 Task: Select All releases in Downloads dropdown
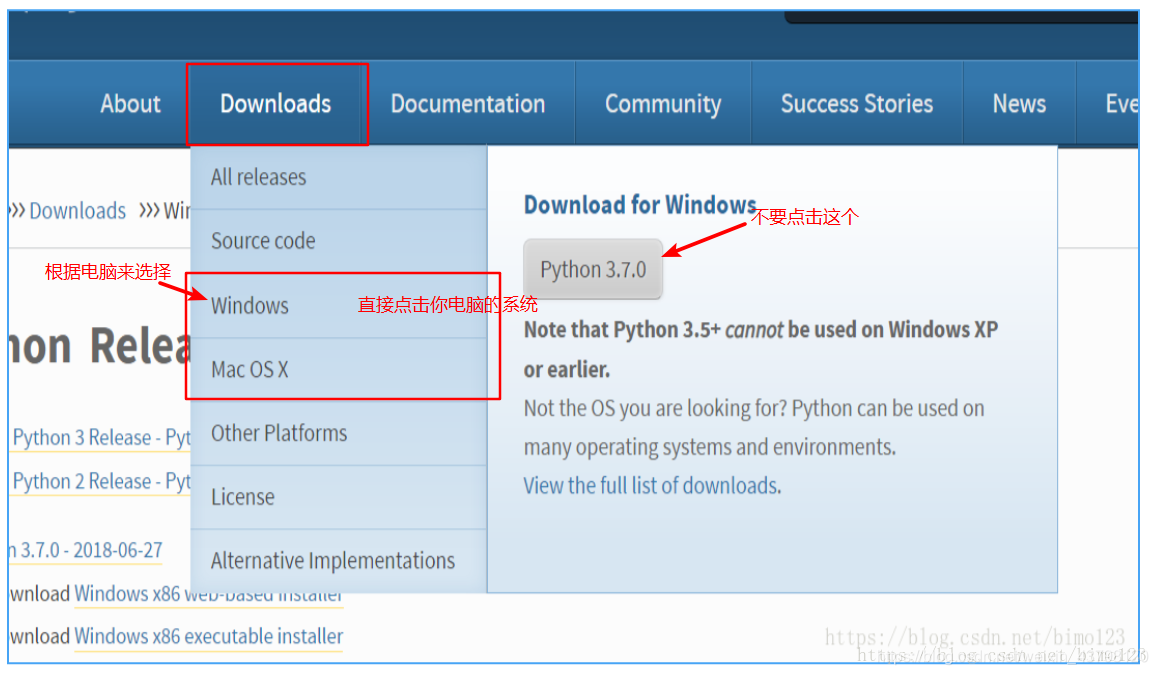coord(339,177)
